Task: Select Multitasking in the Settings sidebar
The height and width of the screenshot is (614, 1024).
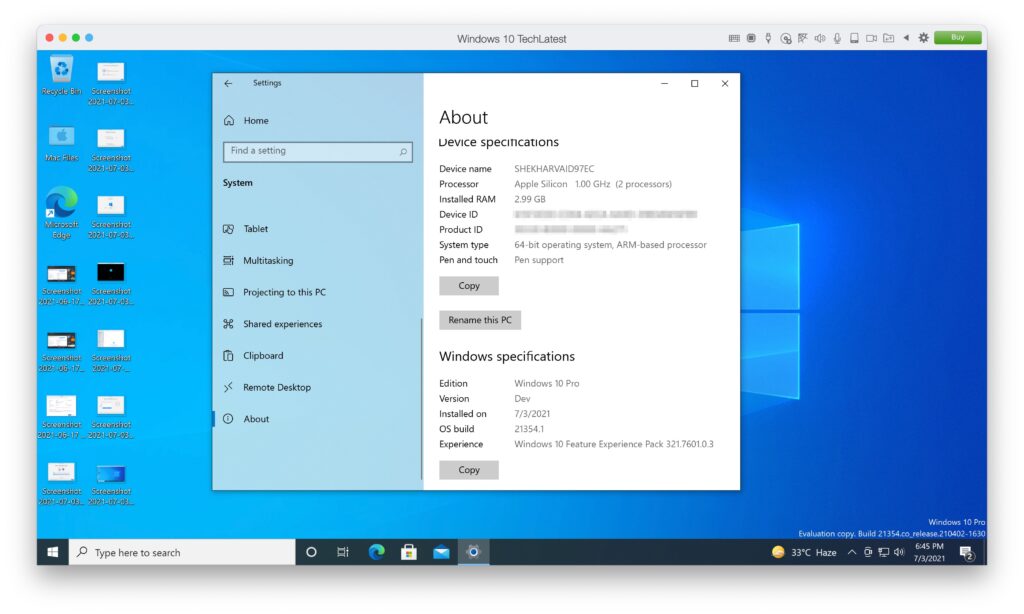Action: coord(278,260)
